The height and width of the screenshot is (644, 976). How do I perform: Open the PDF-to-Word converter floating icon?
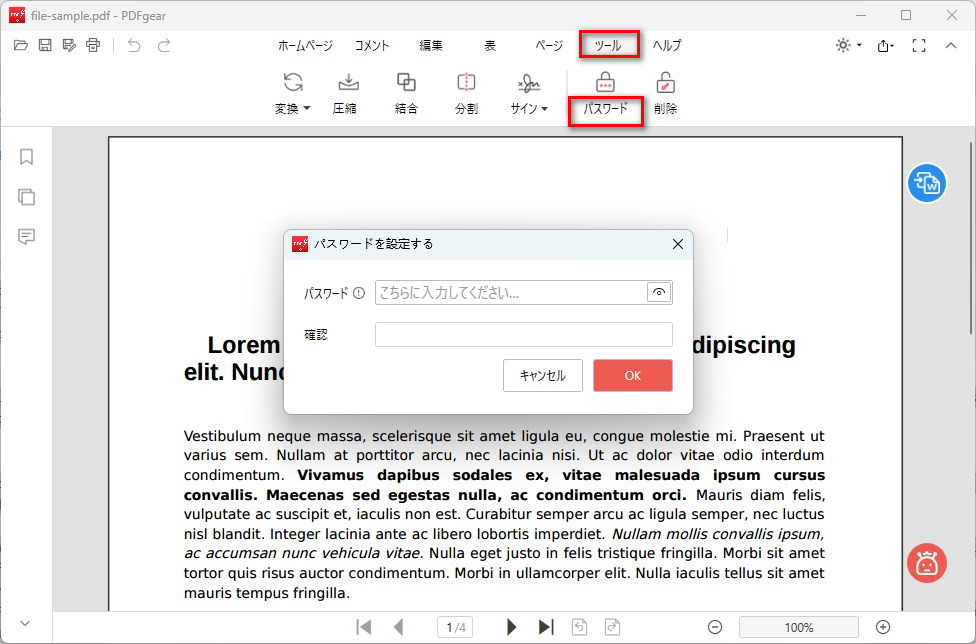point(927,183)
